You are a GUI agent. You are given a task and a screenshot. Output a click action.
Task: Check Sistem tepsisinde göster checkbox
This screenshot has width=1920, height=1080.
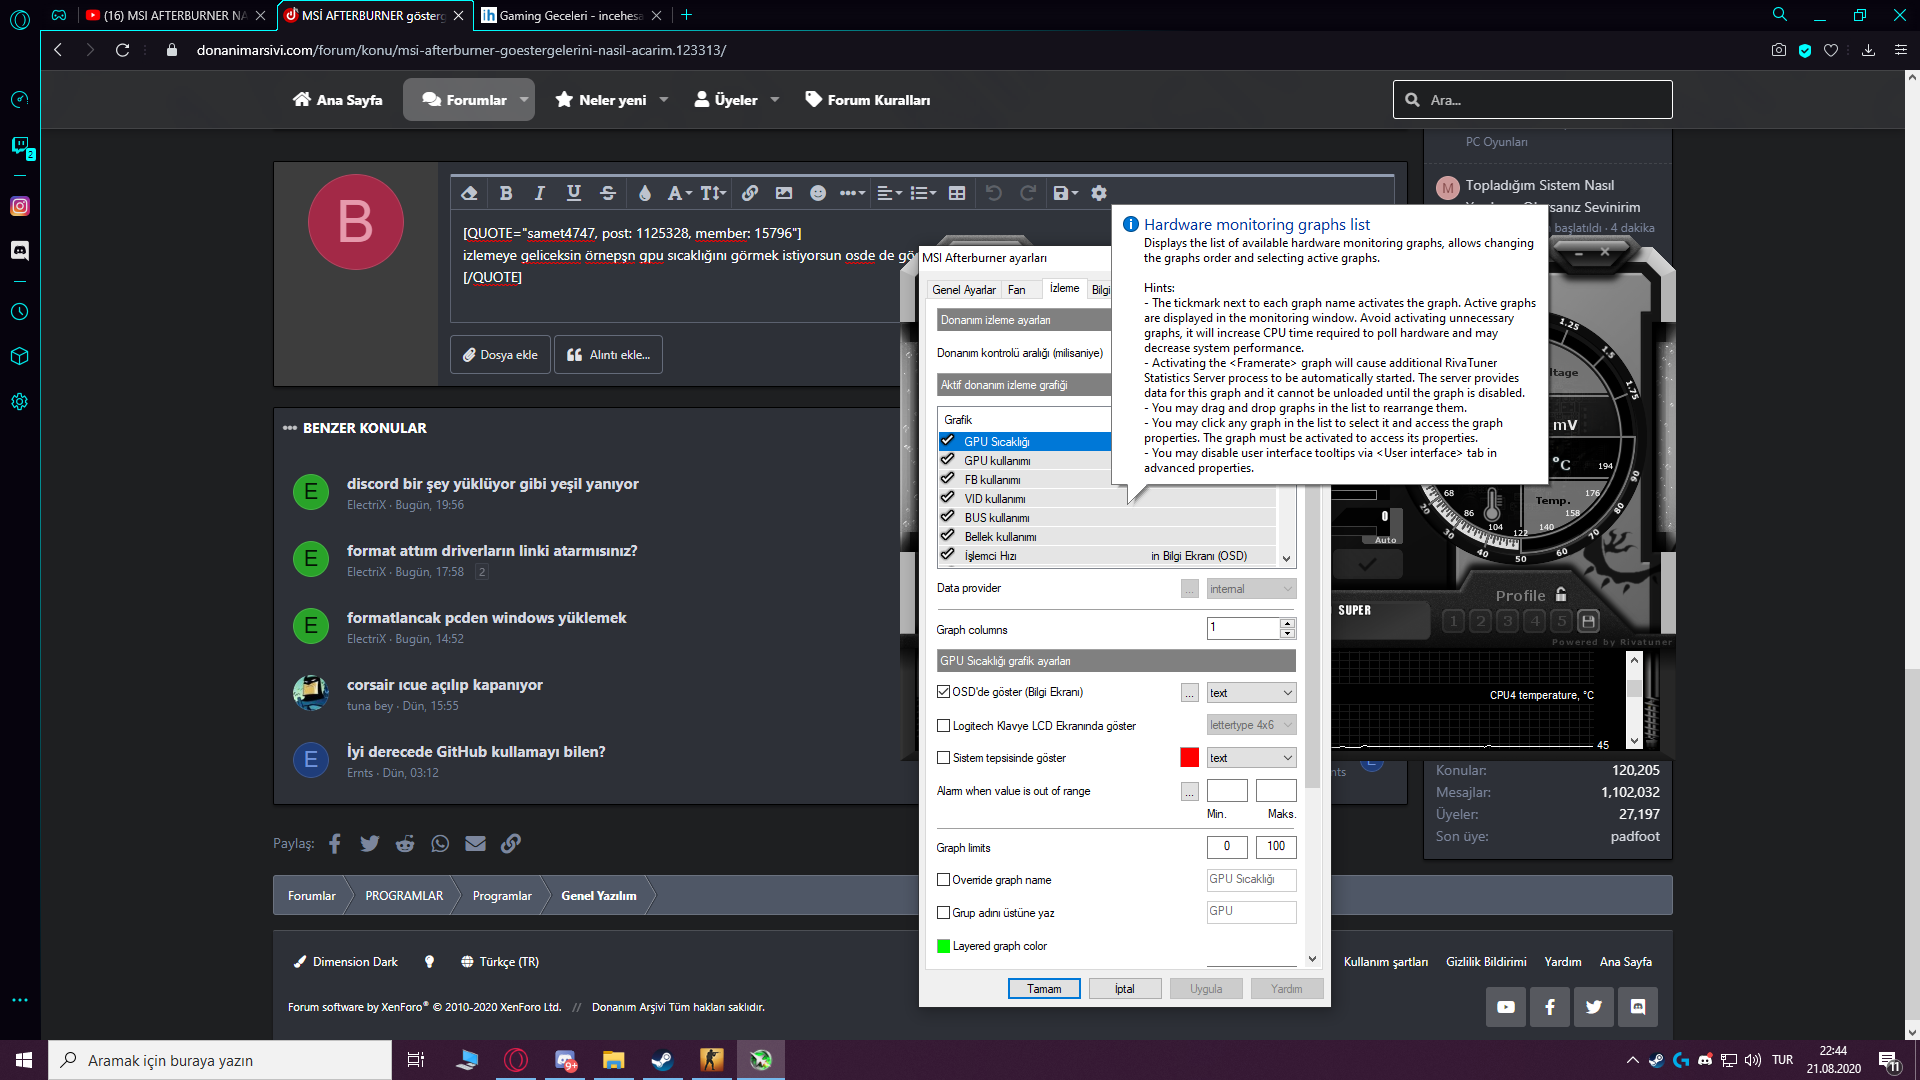[943, 758]
